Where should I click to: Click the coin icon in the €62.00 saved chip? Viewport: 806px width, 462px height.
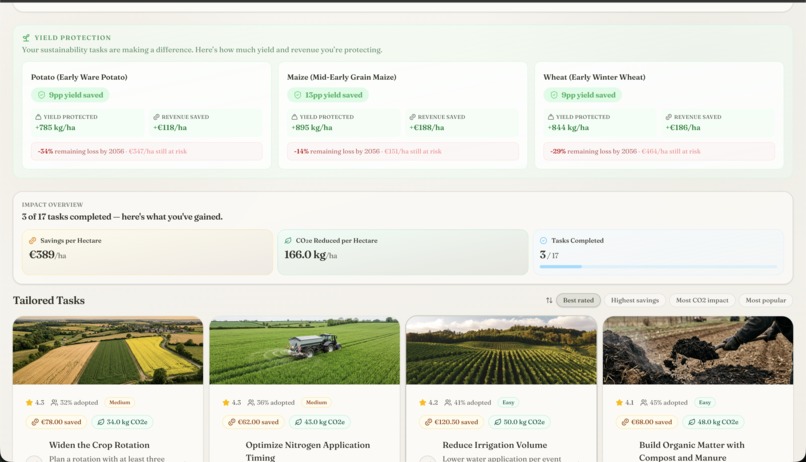pos(231,422)
